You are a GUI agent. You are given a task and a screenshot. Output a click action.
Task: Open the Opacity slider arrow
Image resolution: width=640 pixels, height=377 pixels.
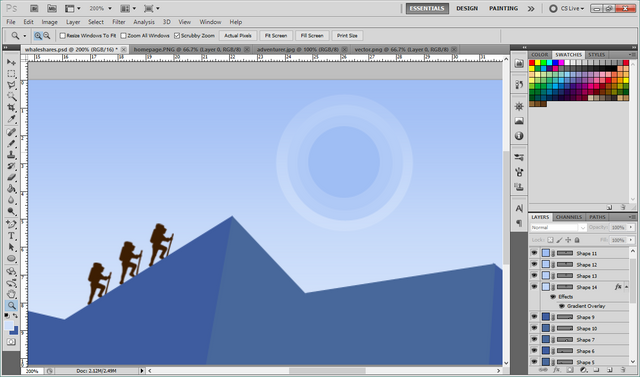pos(631,228)
